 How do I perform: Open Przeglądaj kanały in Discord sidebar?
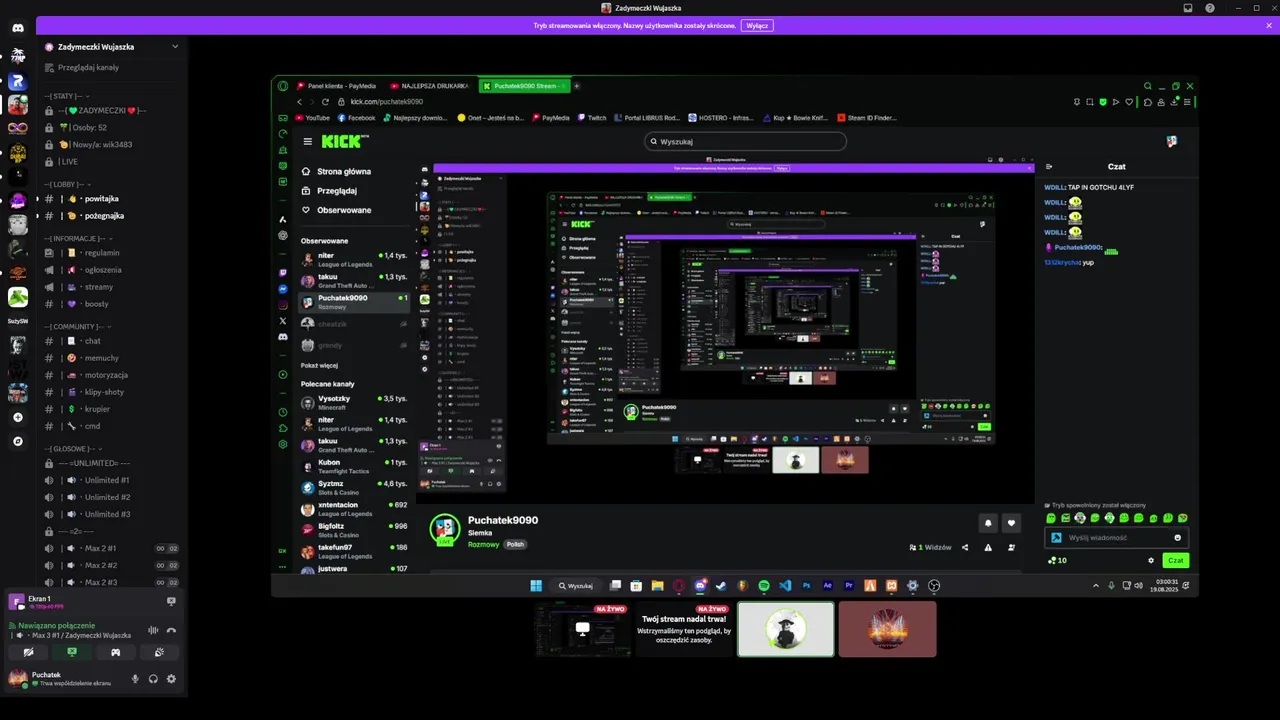pyautogui.click(x=88, y=67)
